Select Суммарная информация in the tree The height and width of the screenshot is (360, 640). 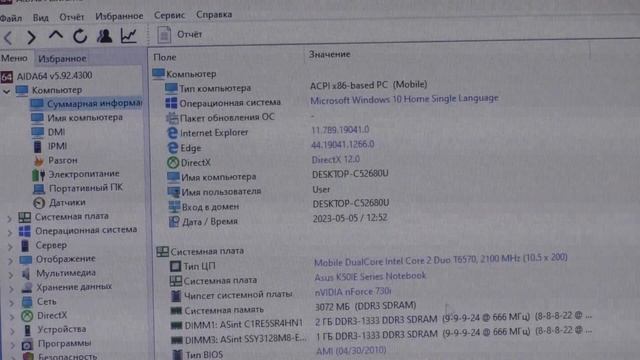coord(87,104)
